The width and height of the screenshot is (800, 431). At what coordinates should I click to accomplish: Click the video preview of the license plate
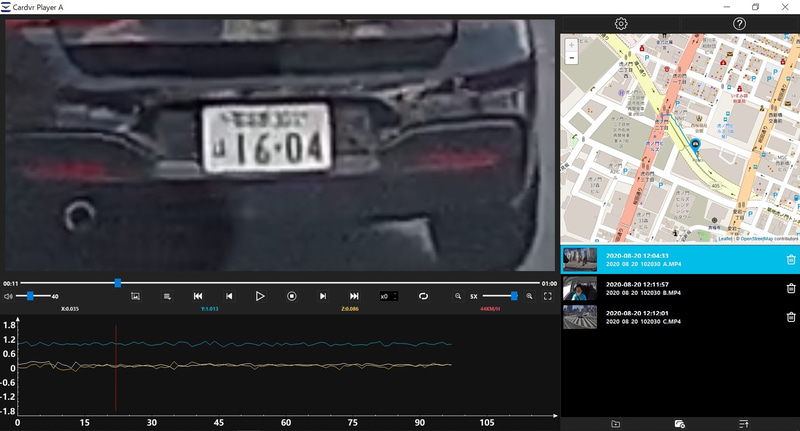(x=280, y=145)
